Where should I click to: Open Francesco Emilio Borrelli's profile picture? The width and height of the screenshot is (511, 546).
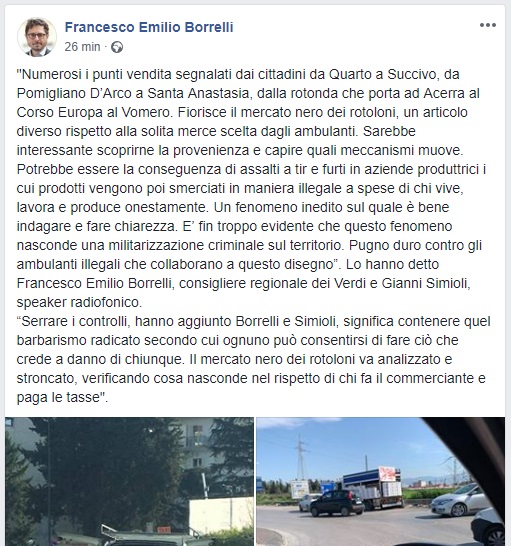tap(37, 37)
